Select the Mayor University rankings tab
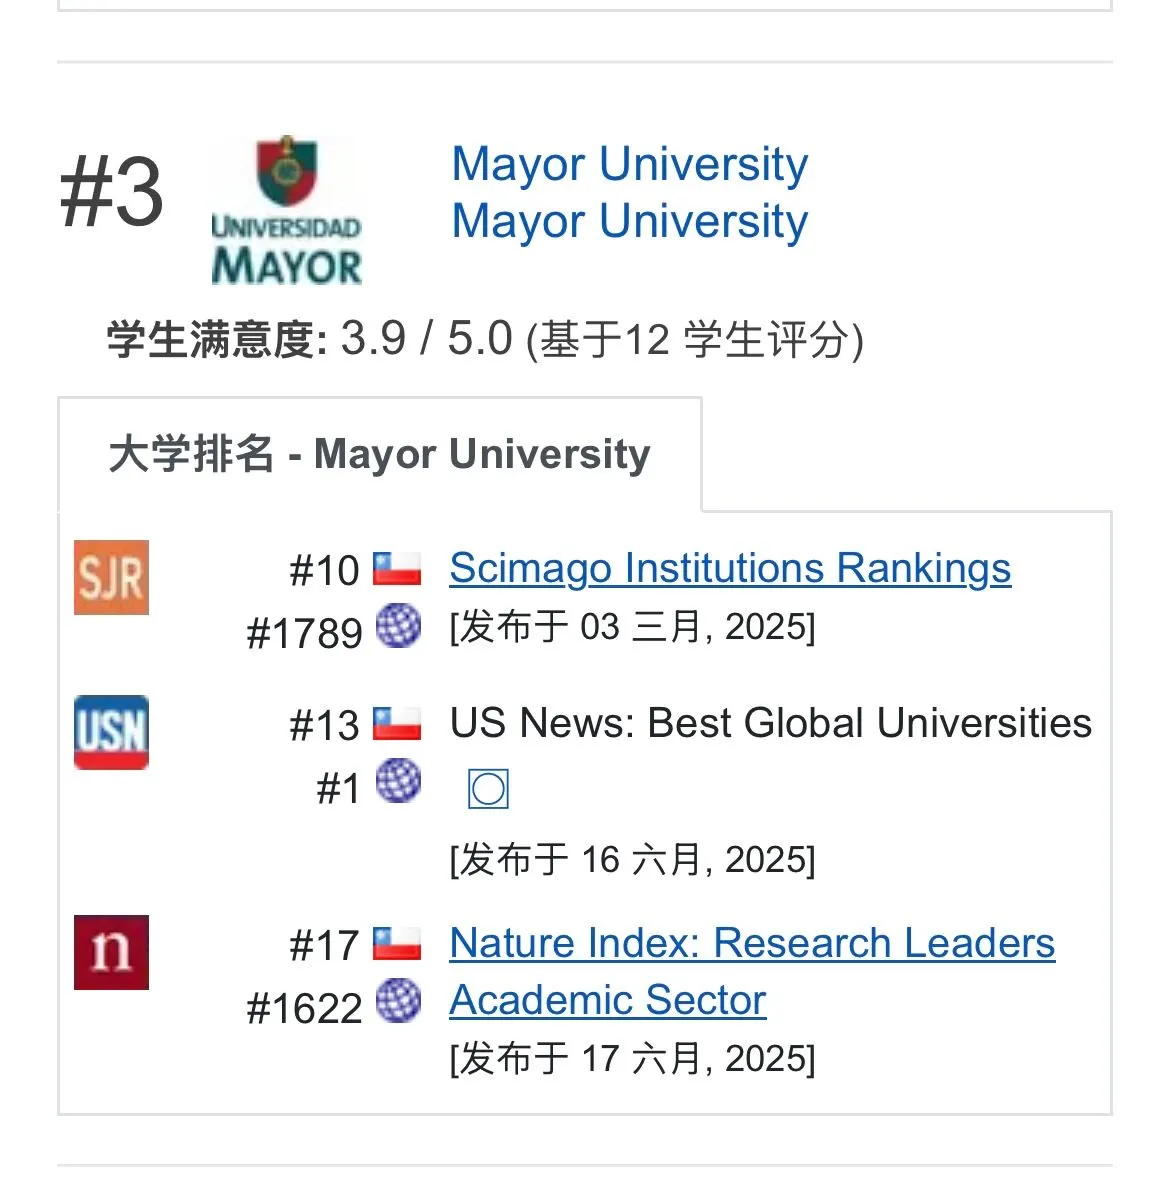The image size is (1170, 1201). pyautogui.click(x=380, y=454)
